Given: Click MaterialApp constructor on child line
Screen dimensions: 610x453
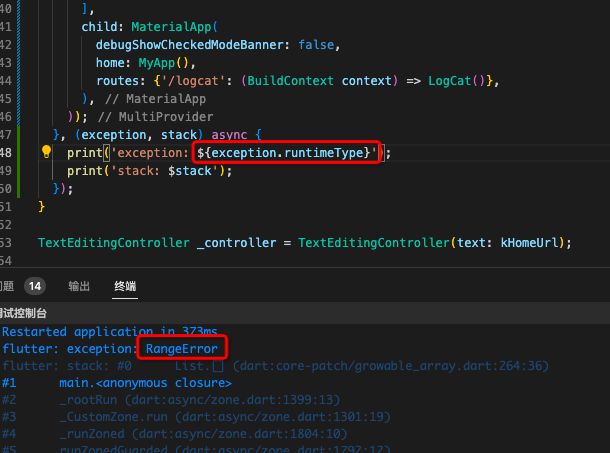Looking at the screenshot, I should 171,27.
